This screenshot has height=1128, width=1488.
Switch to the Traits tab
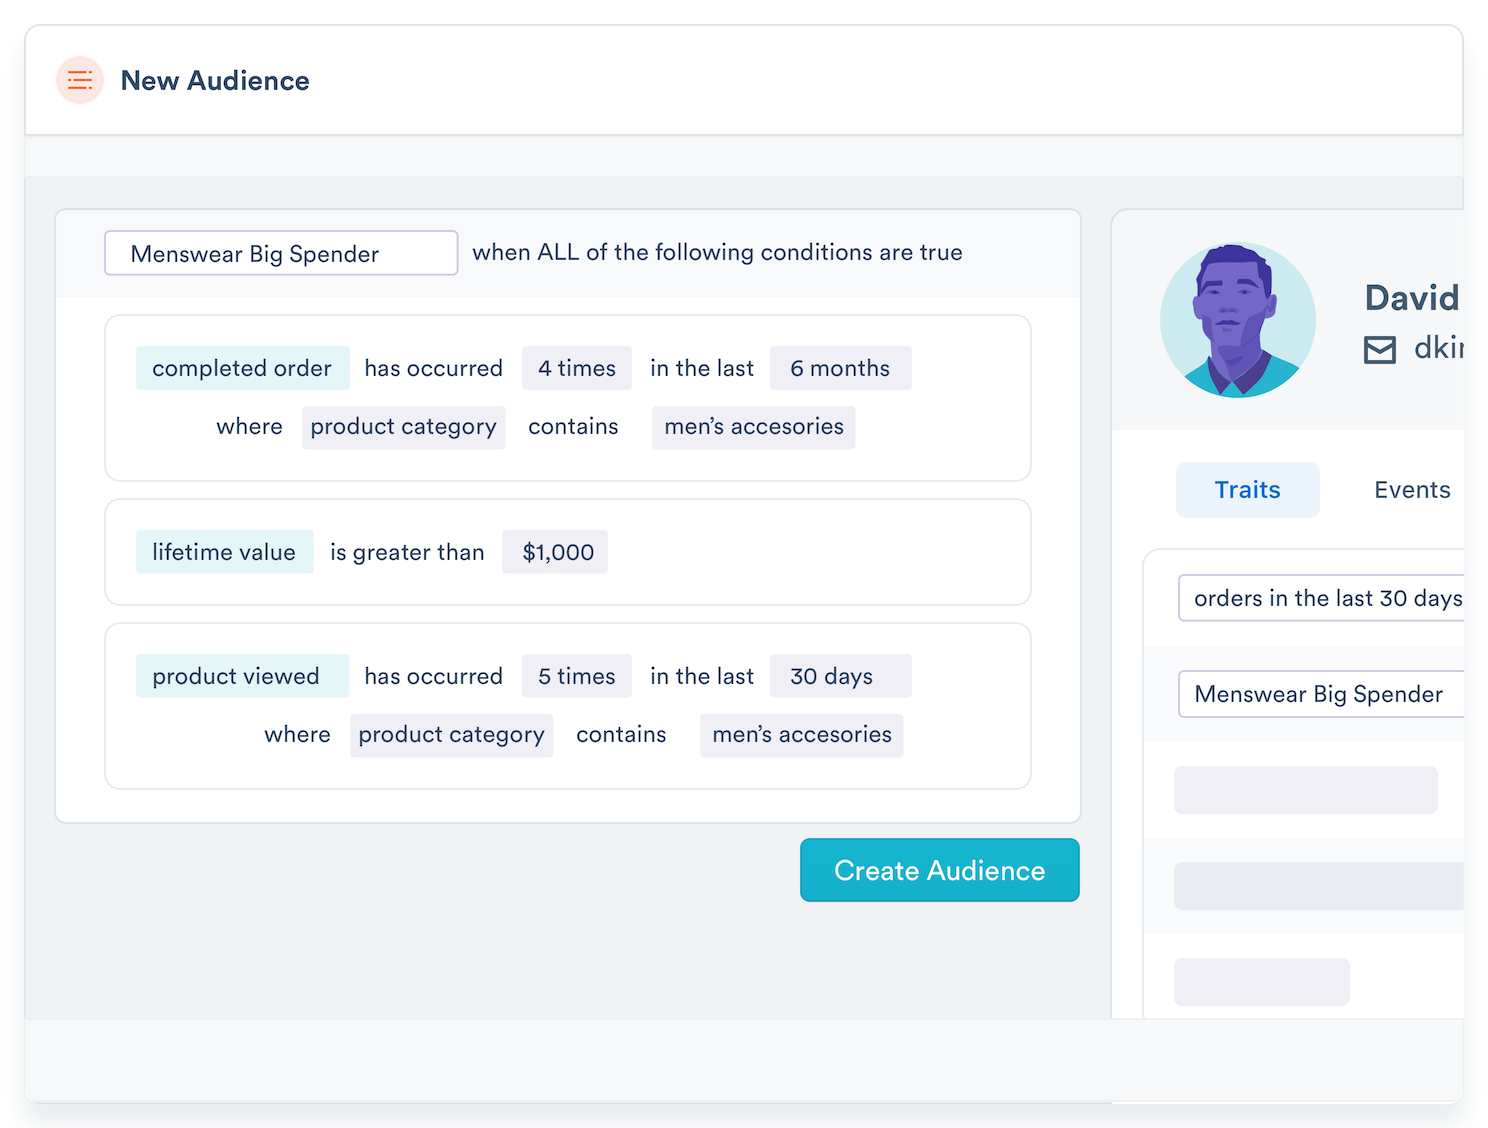(1247, 490)
